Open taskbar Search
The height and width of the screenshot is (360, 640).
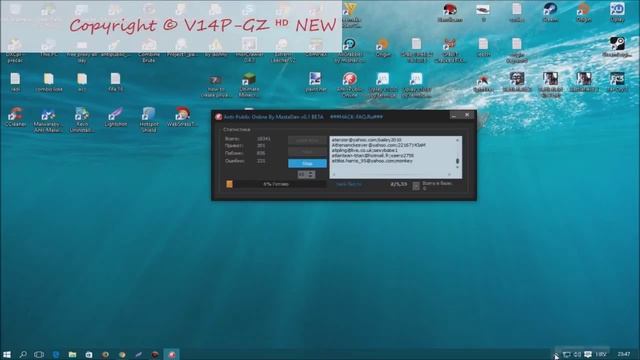pos(23,354)
